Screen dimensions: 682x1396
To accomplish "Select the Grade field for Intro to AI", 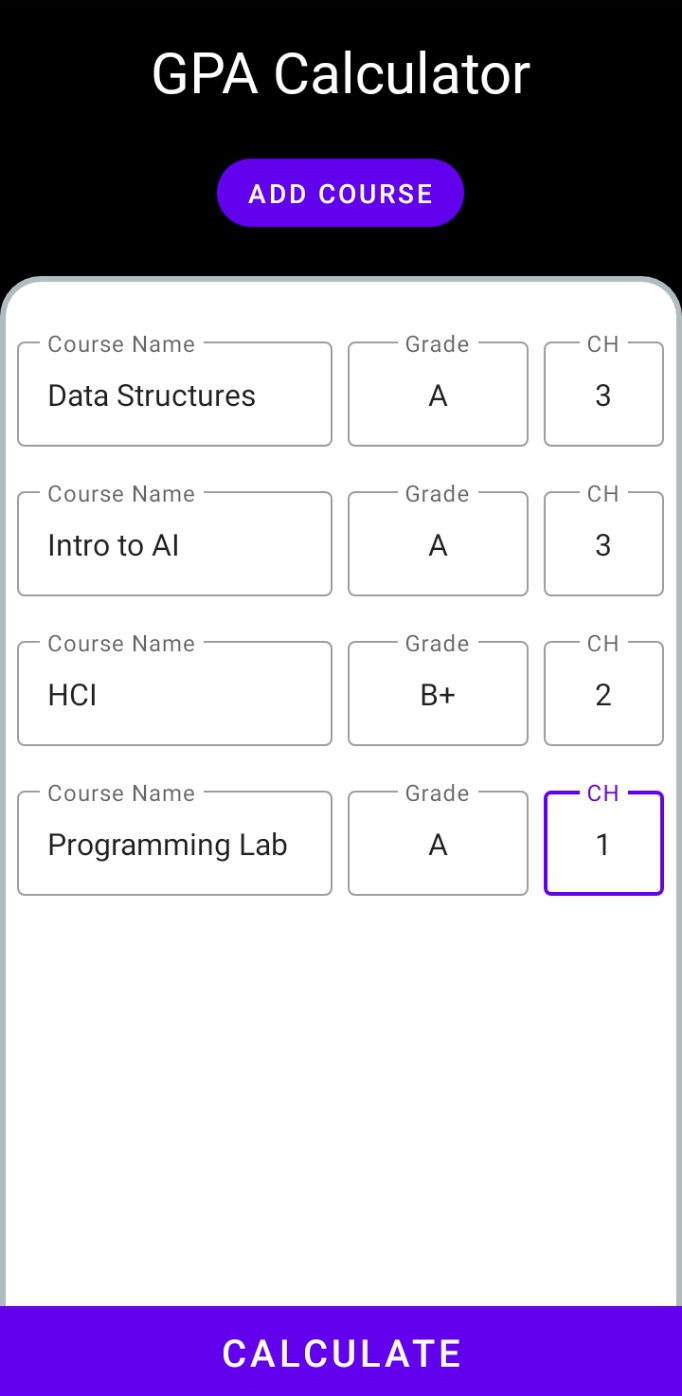I will [437, 544].
